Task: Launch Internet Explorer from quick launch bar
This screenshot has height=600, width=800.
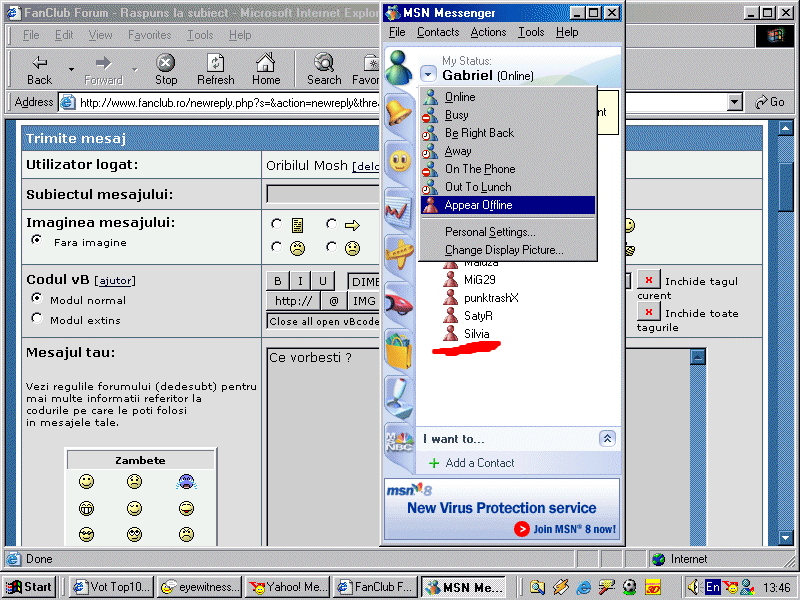Action: click(x=583, y=587)
